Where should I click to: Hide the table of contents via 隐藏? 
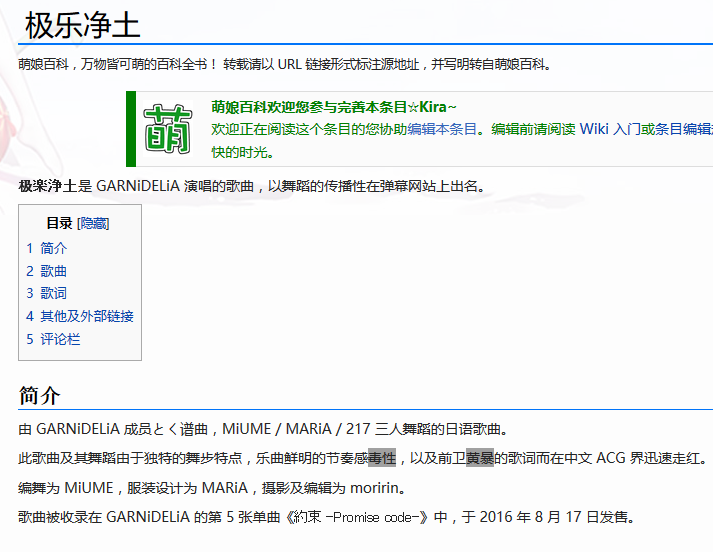tap(93, 223)
